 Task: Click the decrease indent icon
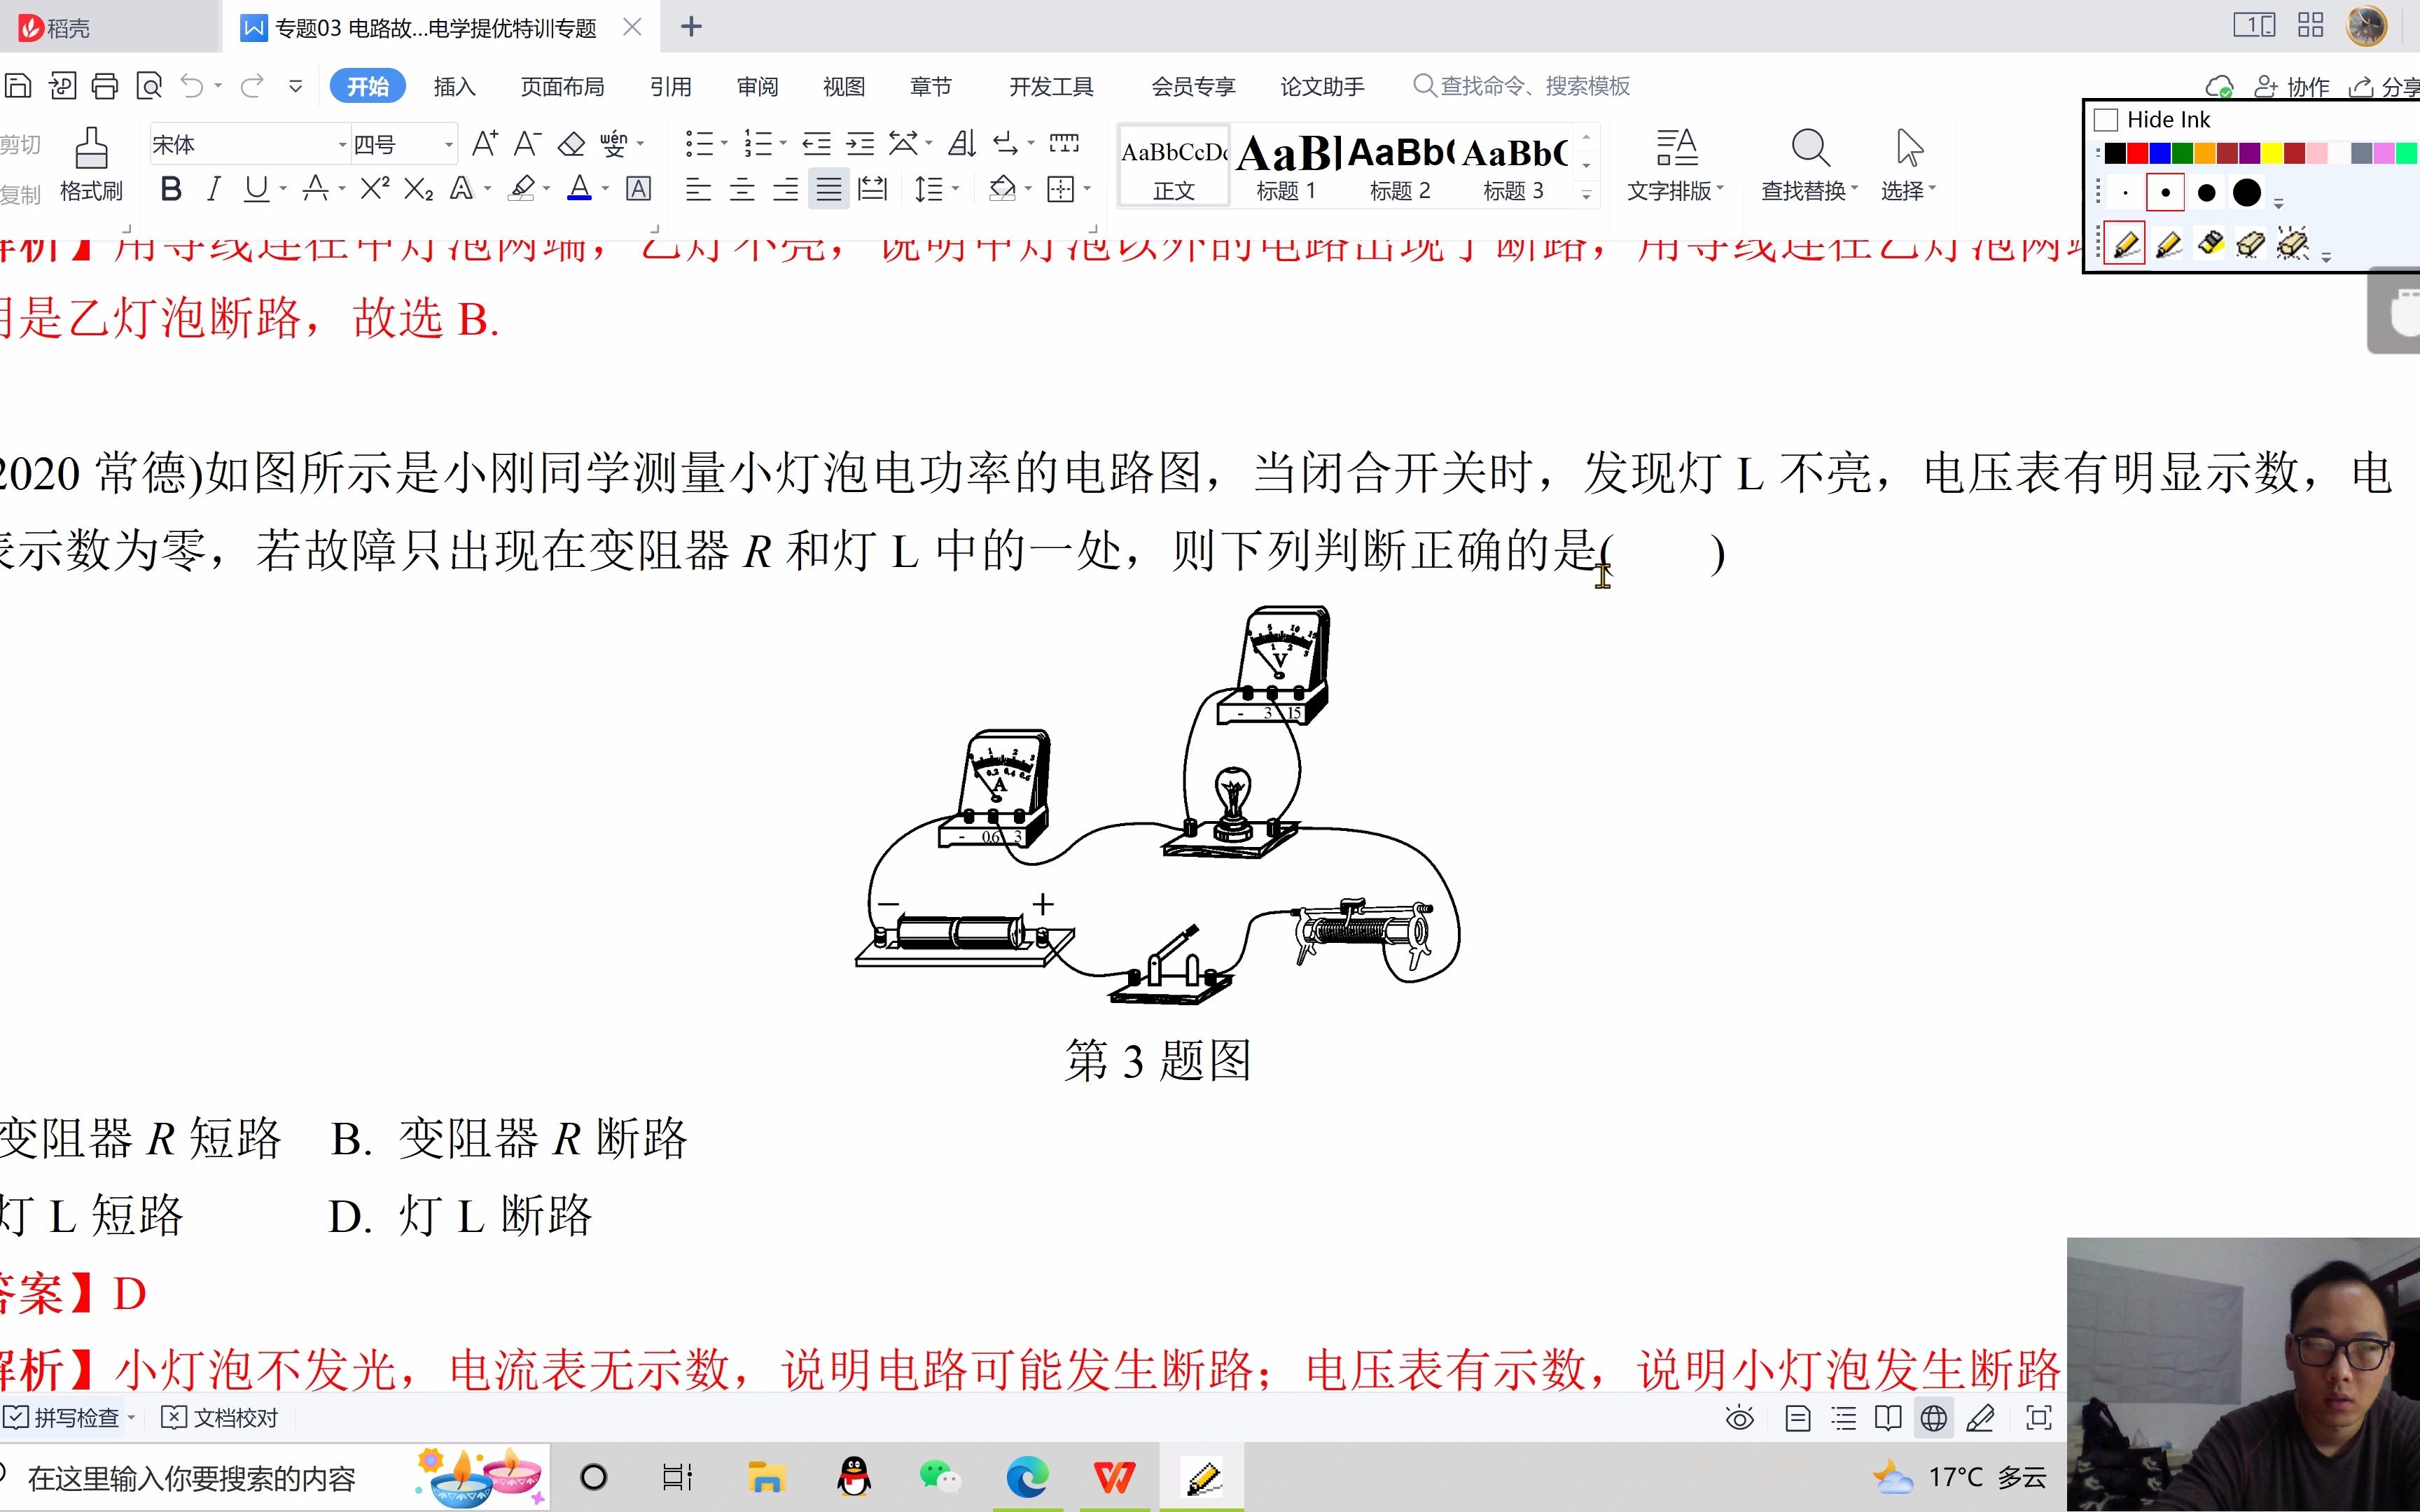[x=816, y=144]
